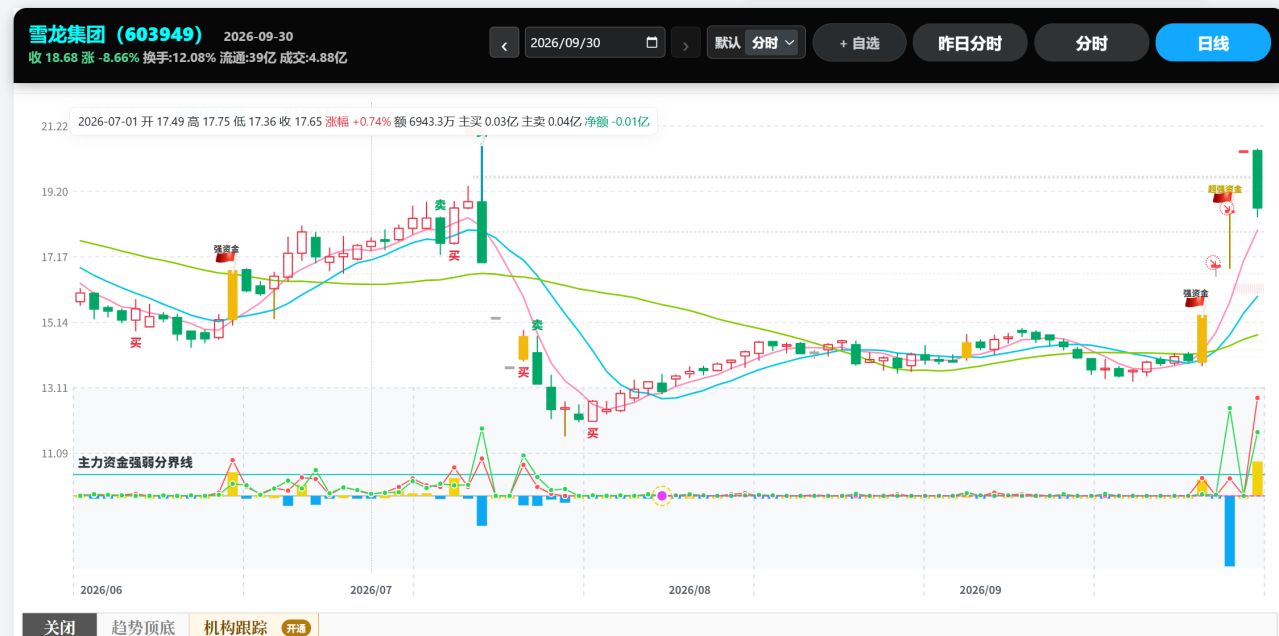Select the 关闭 tab
The width and height of the screenshot is (1279, 636).
coord(60,627)
